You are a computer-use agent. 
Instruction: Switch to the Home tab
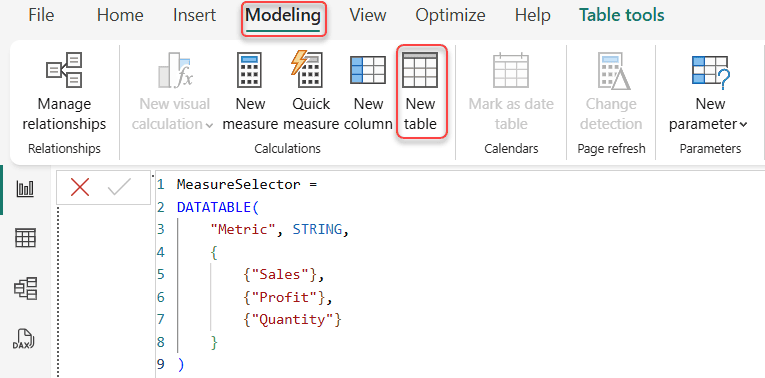pyautogui.click(x=120, y=16)
